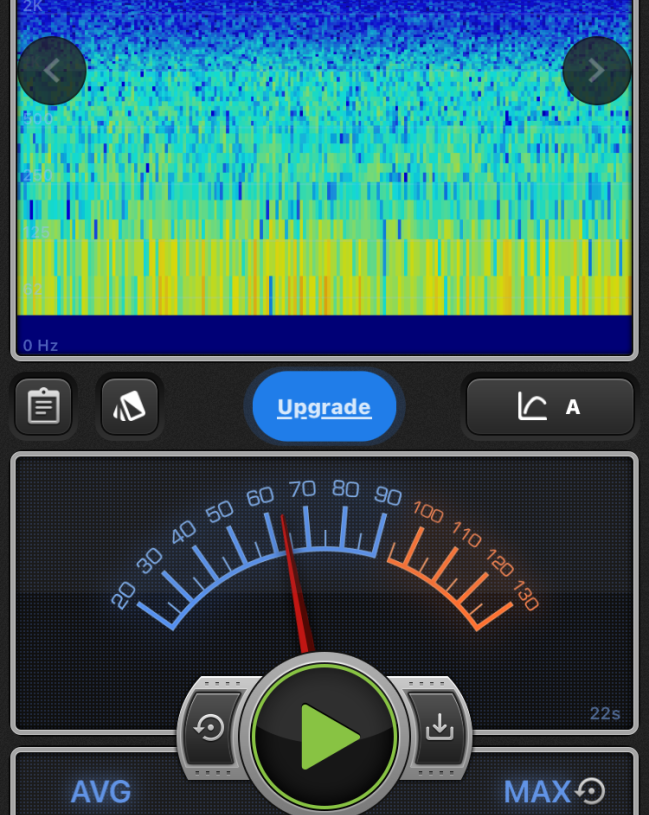
Task: Tap the 0 Hz axis label
Action: [41, 345]
